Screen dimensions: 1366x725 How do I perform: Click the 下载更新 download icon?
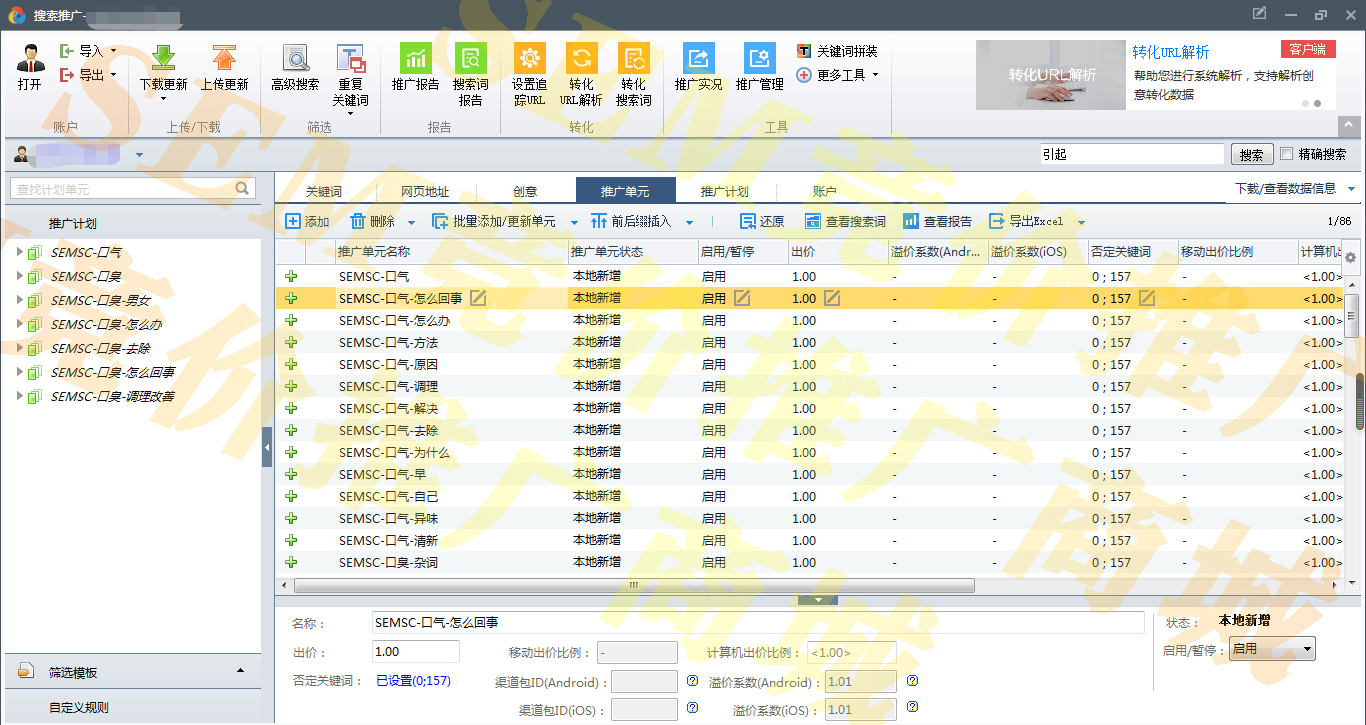163,59
